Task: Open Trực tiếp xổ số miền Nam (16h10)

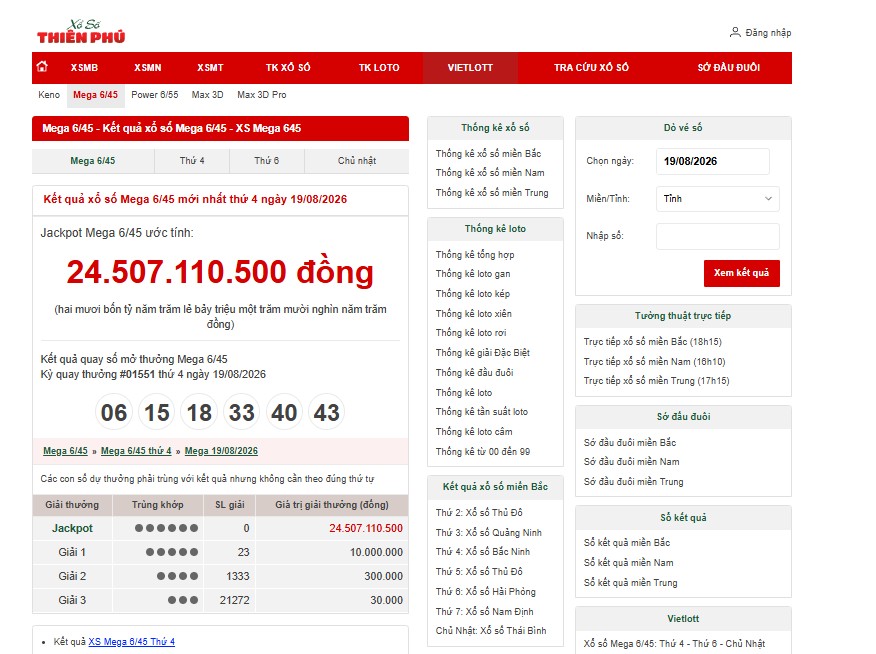Action: [654, 362]
